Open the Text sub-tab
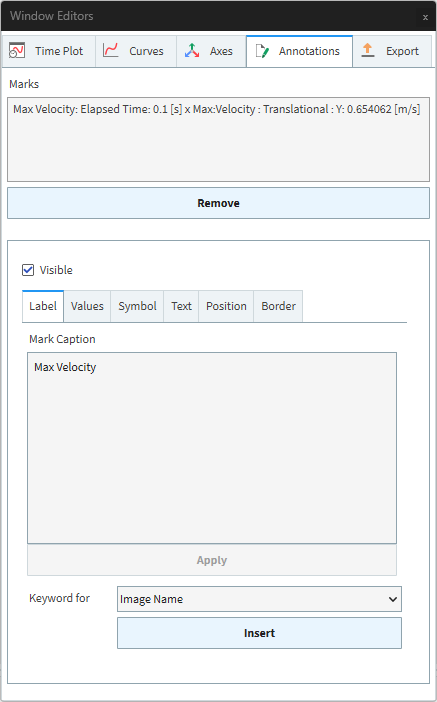The height and width of the screenshot is (702, 437). (x=181, y=306)
